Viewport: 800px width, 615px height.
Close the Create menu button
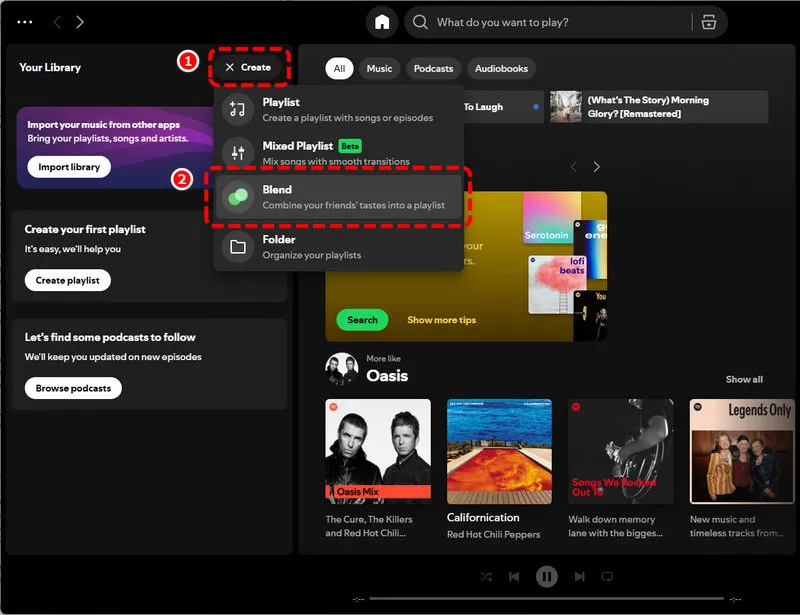point(248,67)
